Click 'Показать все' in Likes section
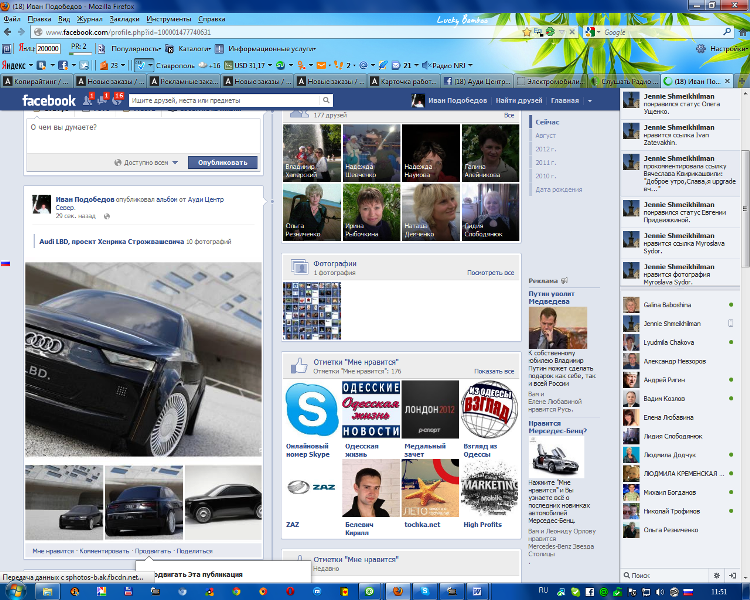Image resolution: width=750 pixels, height=600 pixels. (494, 371)
